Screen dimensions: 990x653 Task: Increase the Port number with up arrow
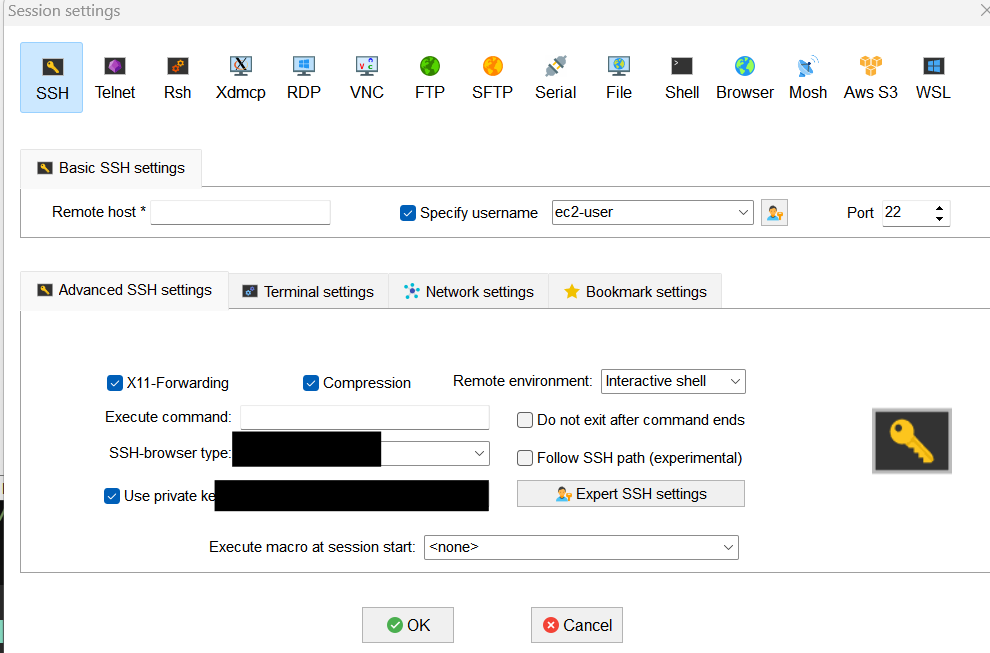click(939, 208)
